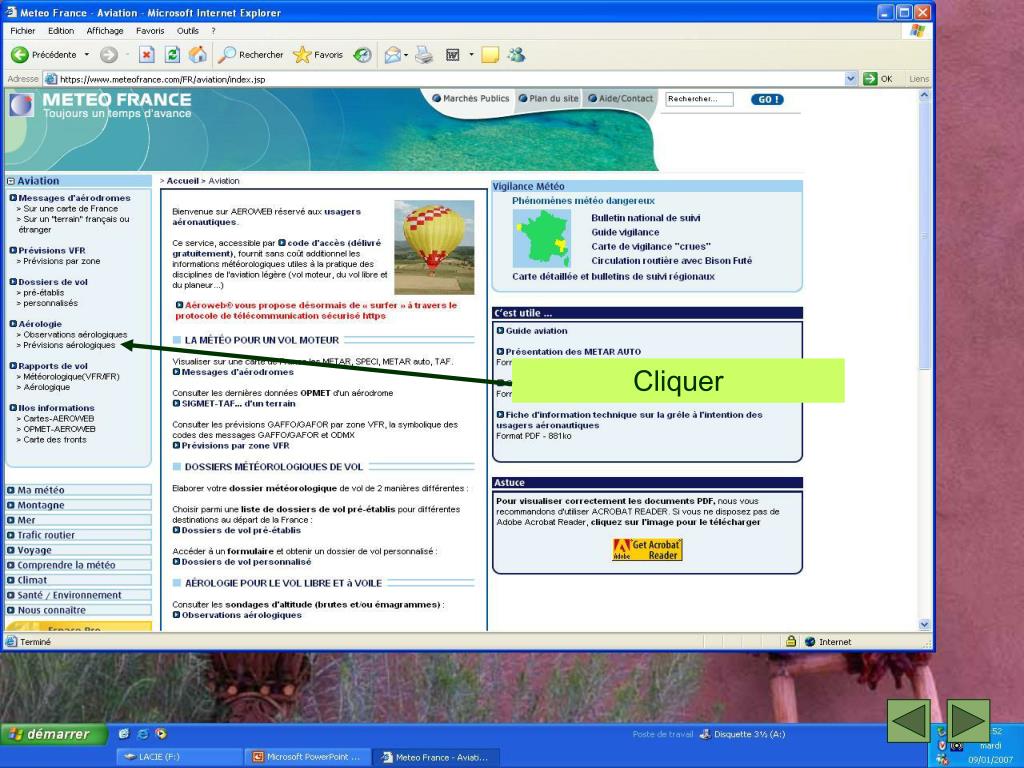Click the Forward navigation arrow
The image size is (1024, 768).
pyautogui.click(x=108, y=55)
